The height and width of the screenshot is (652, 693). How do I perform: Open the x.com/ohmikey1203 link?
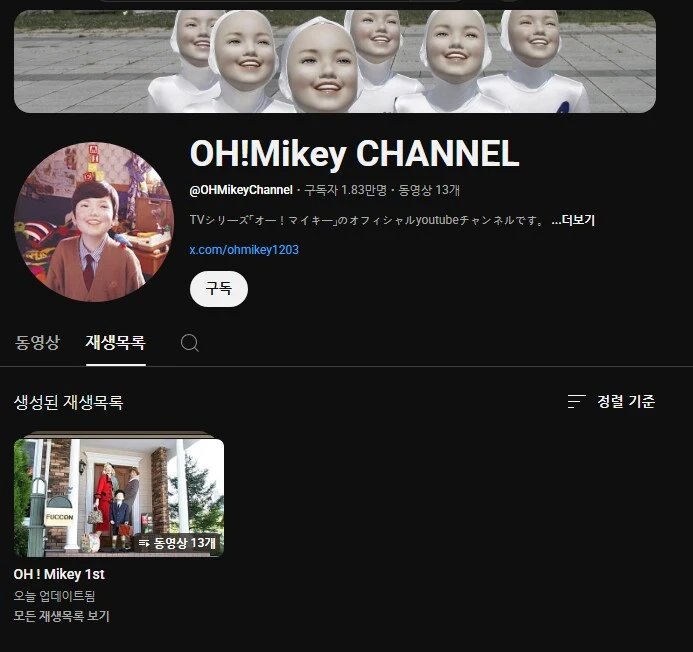(x=244, y=250)
